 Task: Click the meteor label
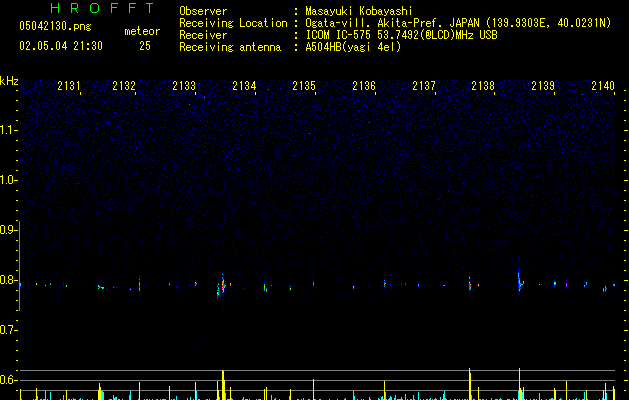[x=142, y=31]
